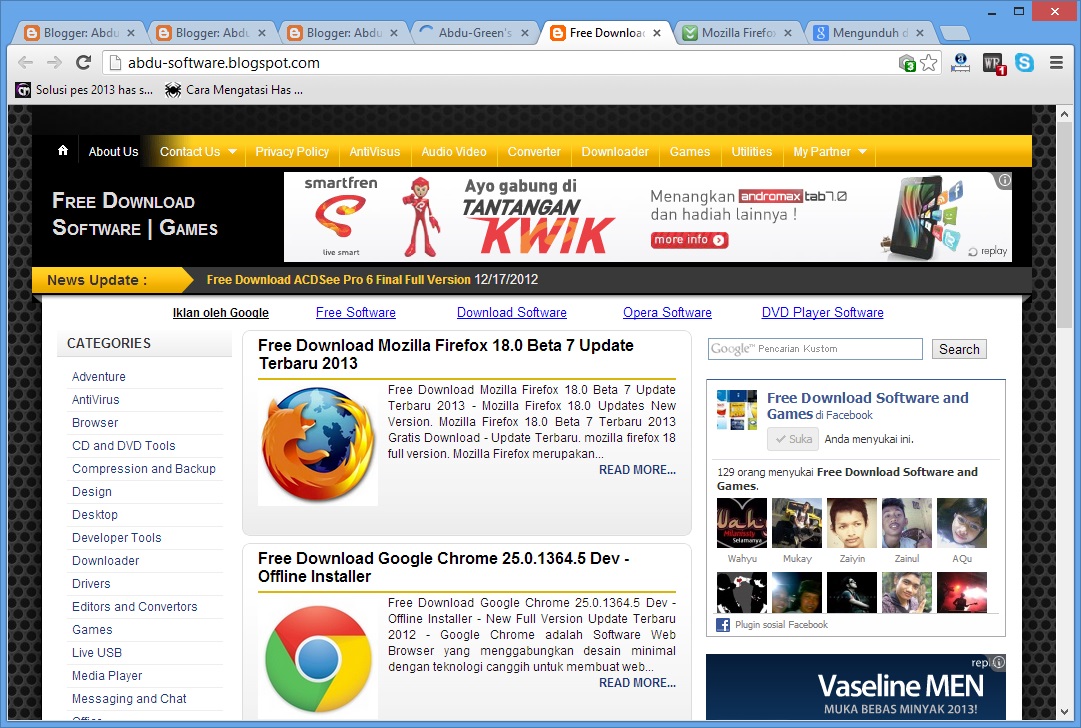Open the new tab button
The width and height of the screenshot is (1081, 728).
(x=954, y=33)
